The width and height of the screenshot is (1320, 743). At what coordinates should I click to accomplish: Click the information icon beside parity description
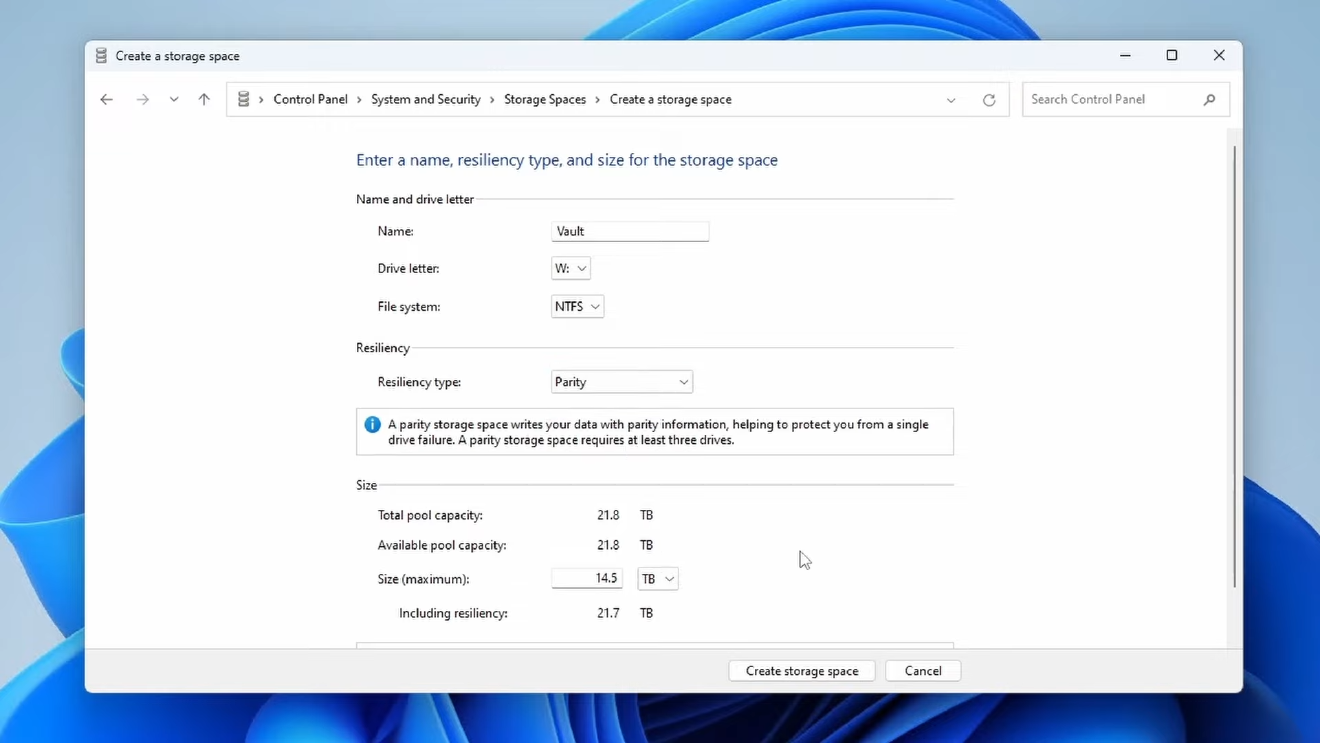(x=372, y=424)
